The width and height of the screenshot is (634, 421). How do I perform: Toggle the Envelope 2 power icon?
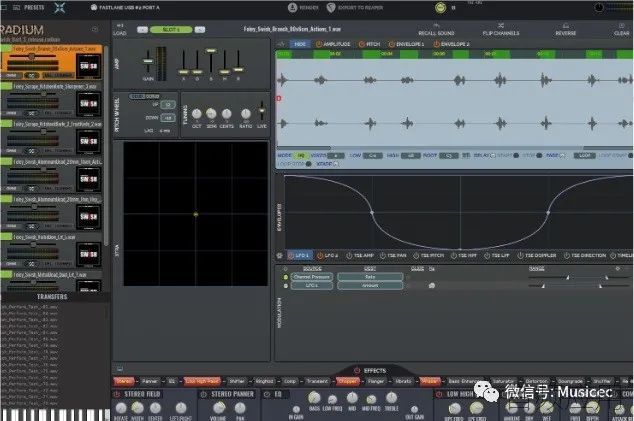pyautogui.click(x=436, y=44)
